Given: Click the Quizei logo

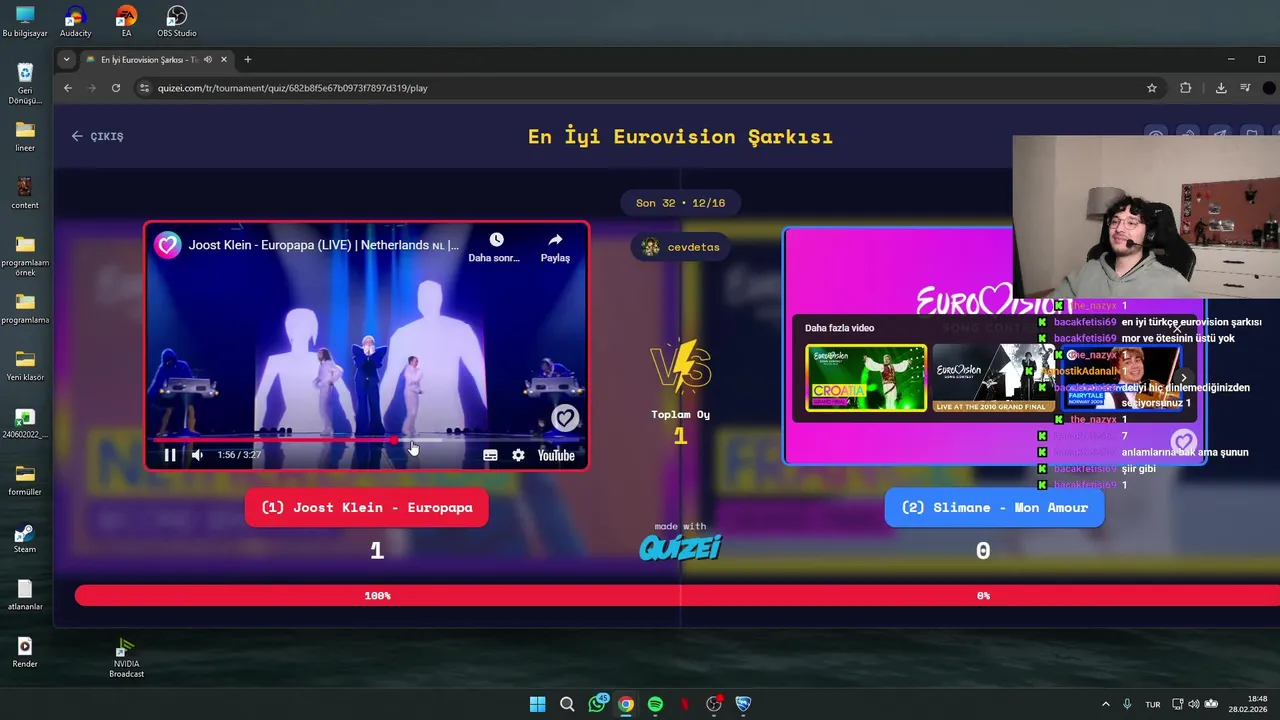Looking at the screenshot, I should coord(680,546).
